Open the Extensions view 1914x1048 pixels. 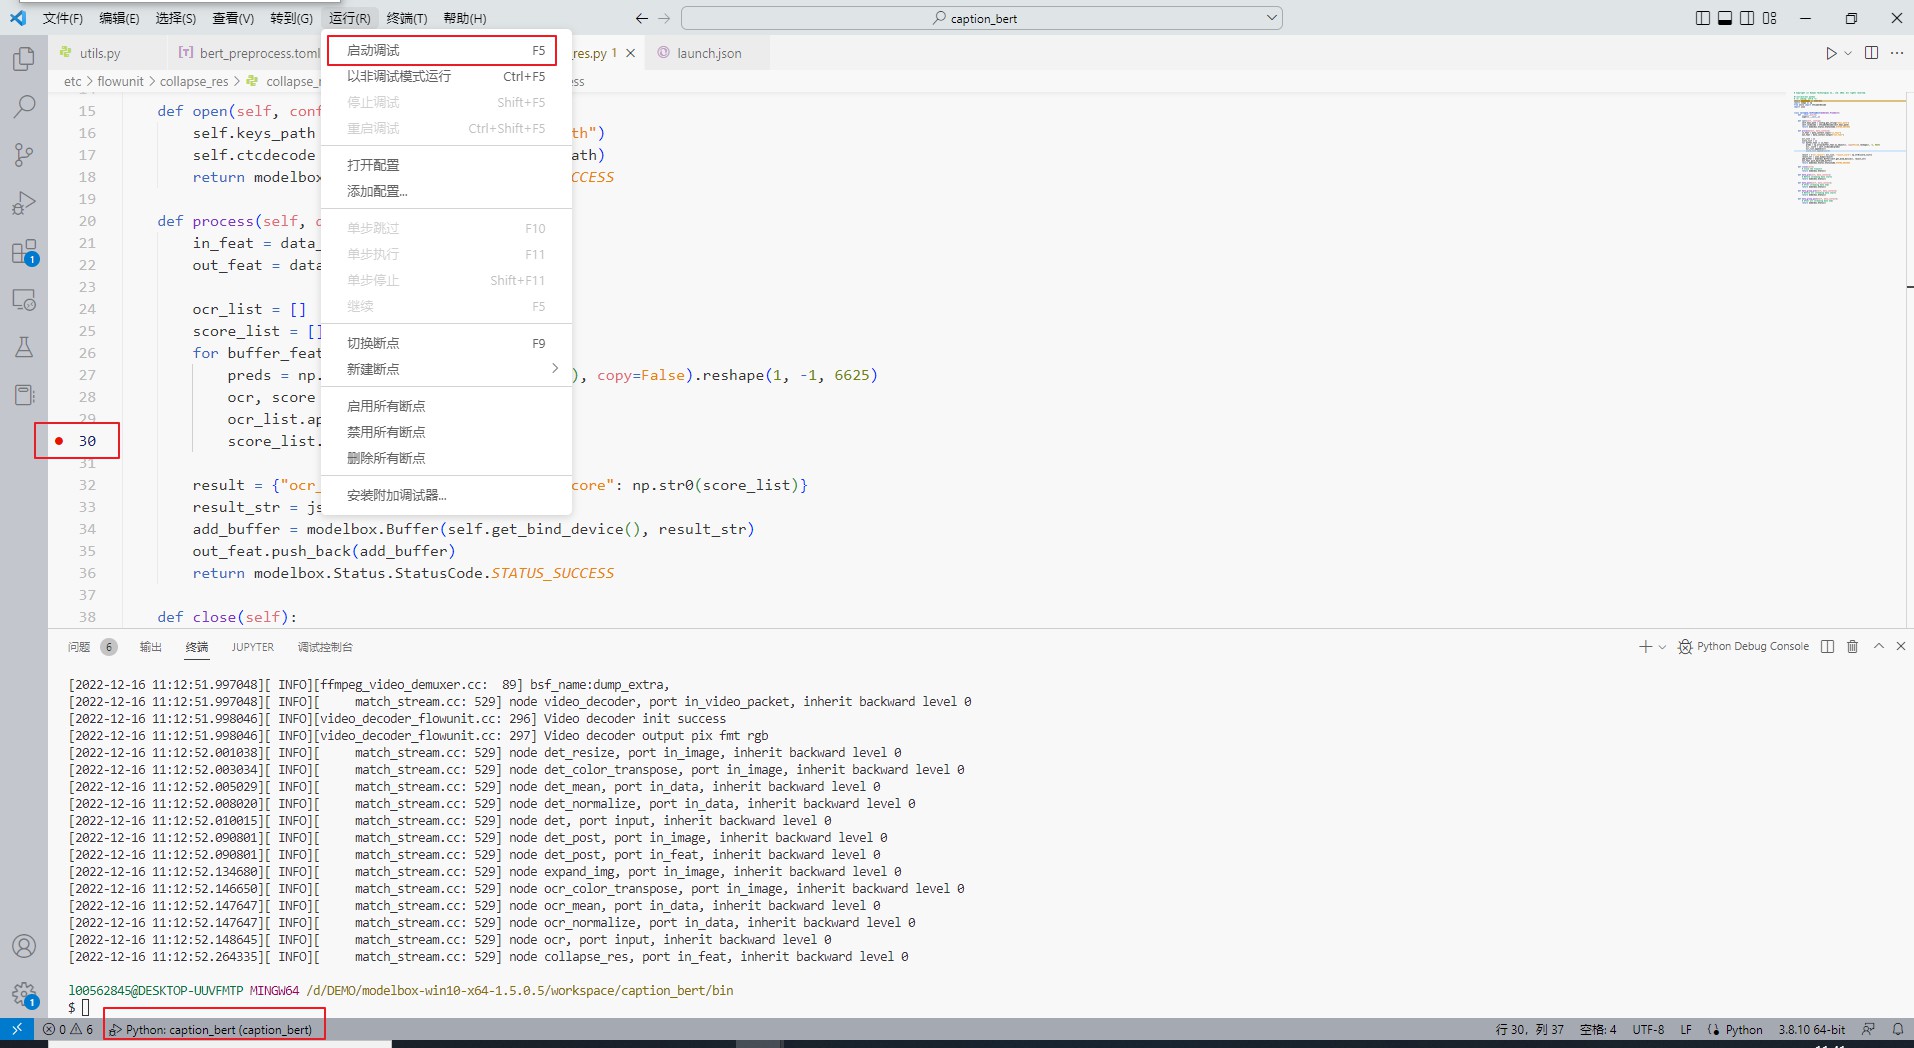pos(24,252)
